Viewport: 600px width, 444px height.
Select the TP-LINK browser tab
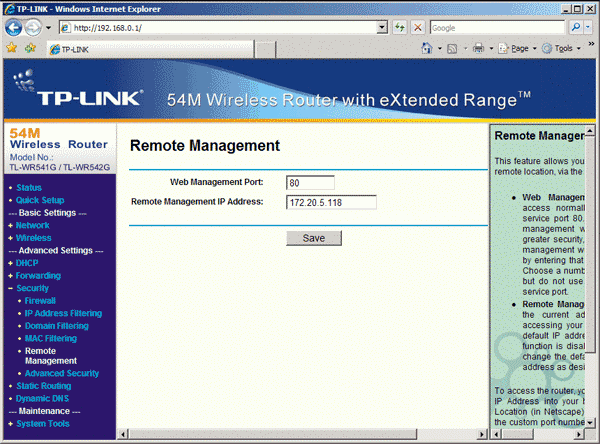[x=150, y=49]
